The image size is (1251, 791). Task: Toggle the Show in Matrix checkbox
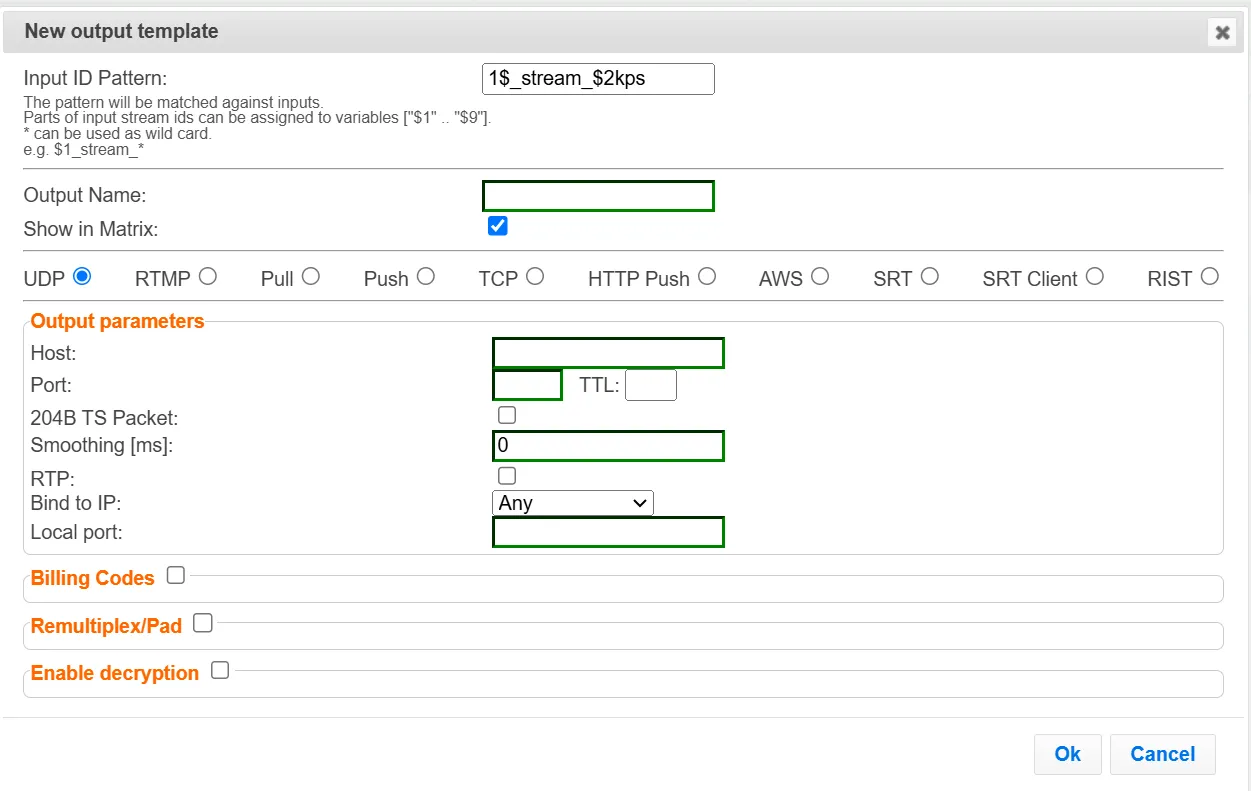point(498,226)
